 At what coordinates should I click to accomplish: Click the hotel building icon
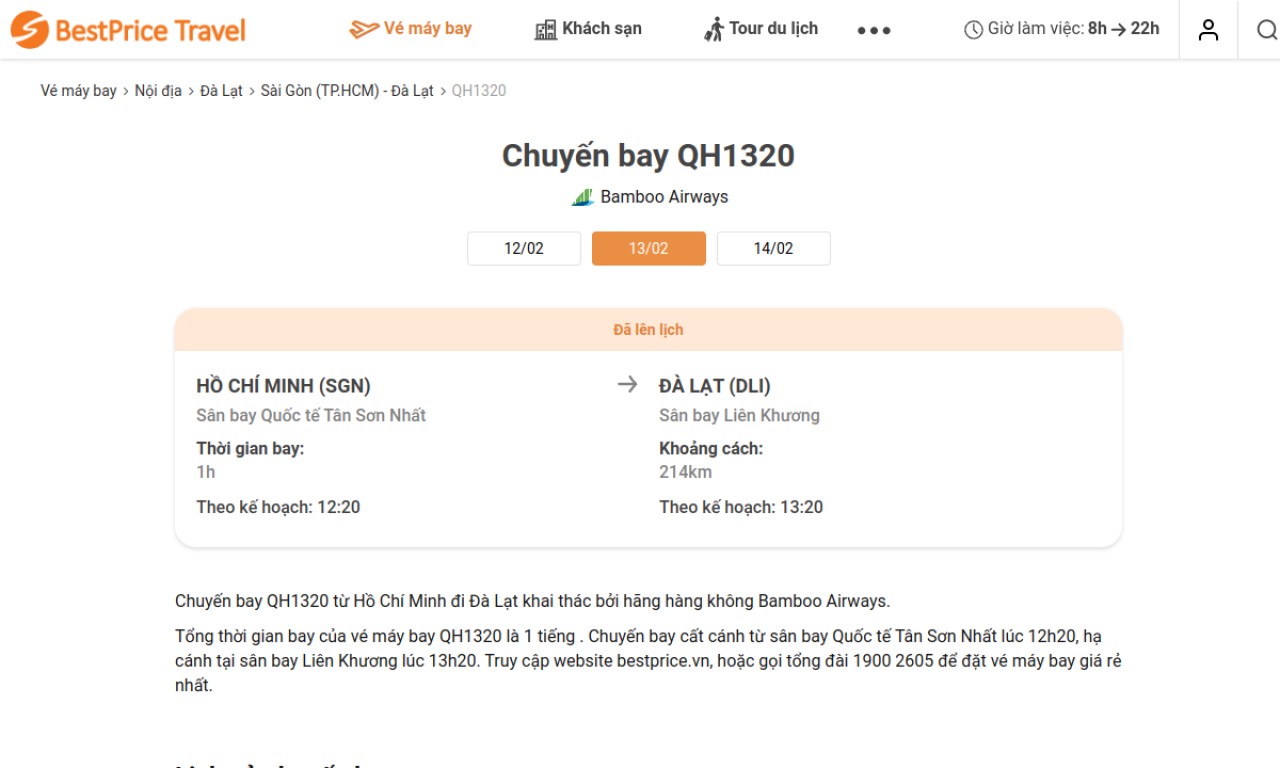[x=546, y=30]
